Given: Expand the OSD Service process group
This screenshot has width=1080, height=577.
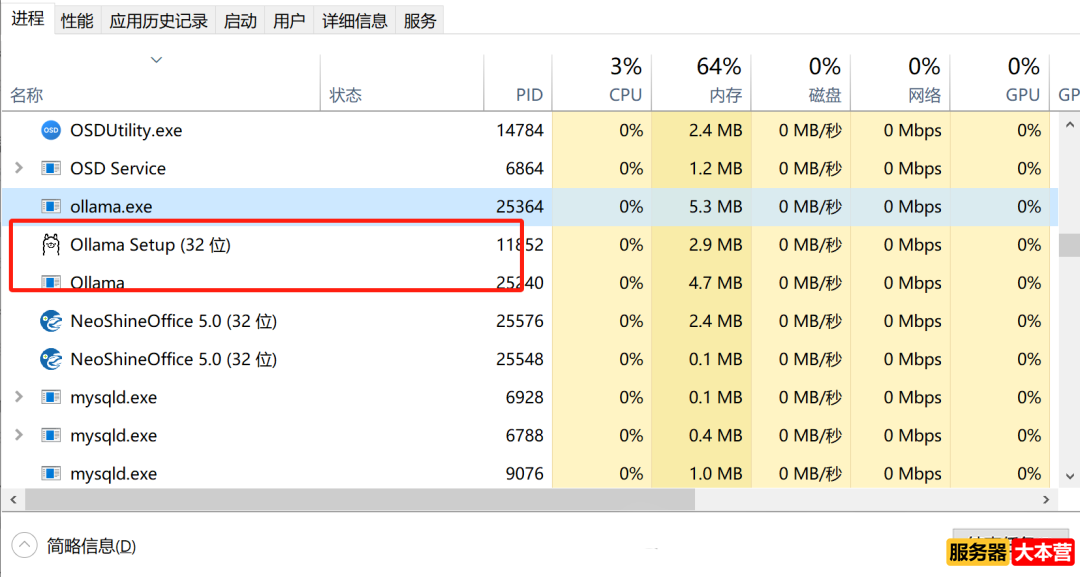Looking at the screenshot, I should 19,169.
